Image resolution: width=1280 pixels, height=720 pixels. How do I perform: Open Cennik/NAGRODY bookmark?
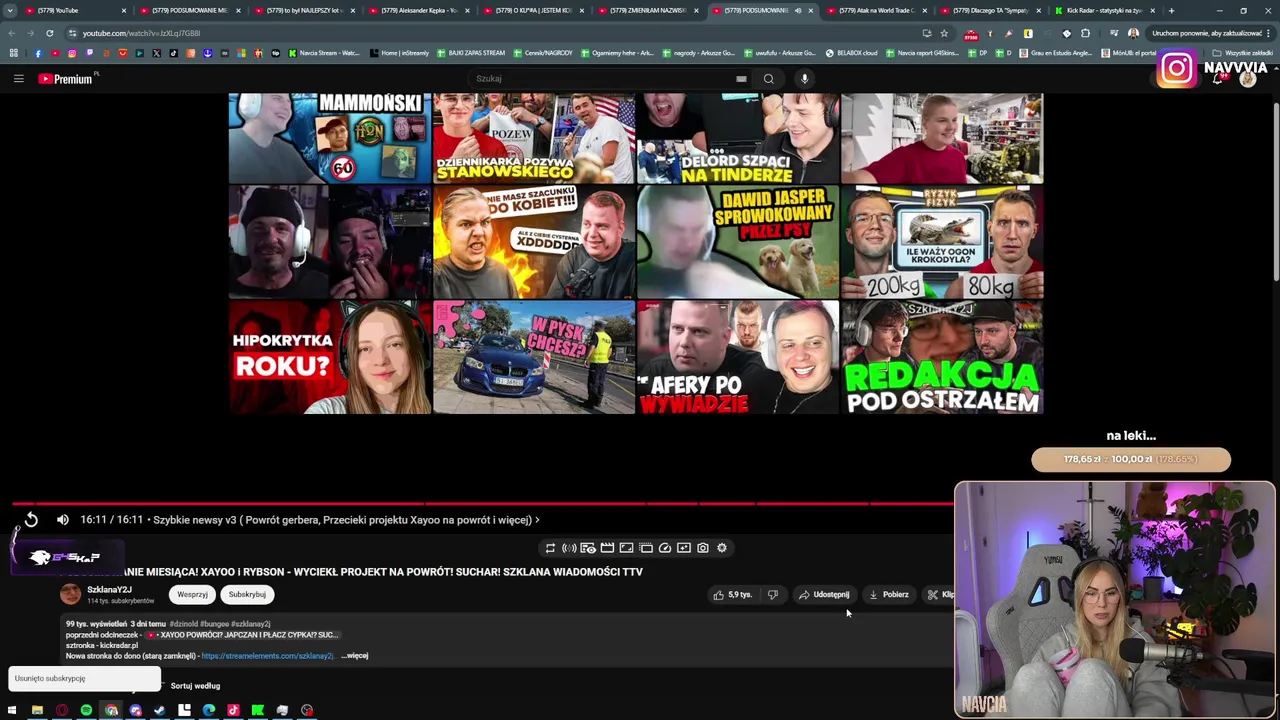tap(544, 53)
